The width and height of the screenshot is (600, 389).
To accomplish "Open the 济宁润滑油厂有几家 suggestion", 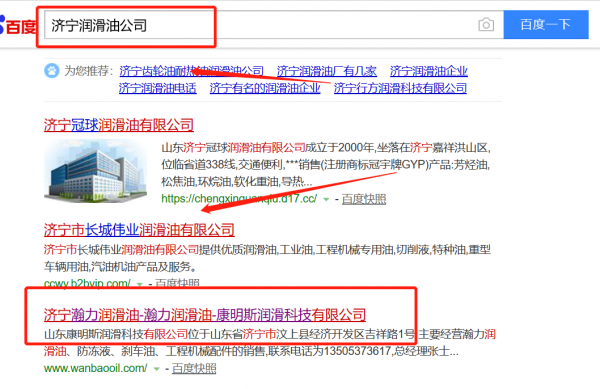I will 326,71.
